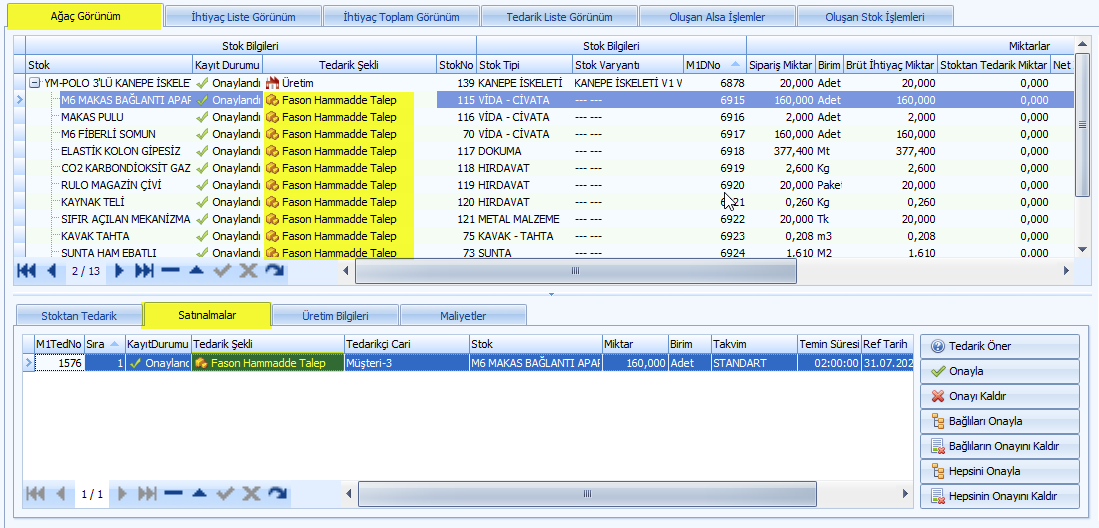Collapse the YM-POLO 3'LÜ KANEPE İSKELETİ tree node
Viewport: 1099px width, 528px height.
35,83
